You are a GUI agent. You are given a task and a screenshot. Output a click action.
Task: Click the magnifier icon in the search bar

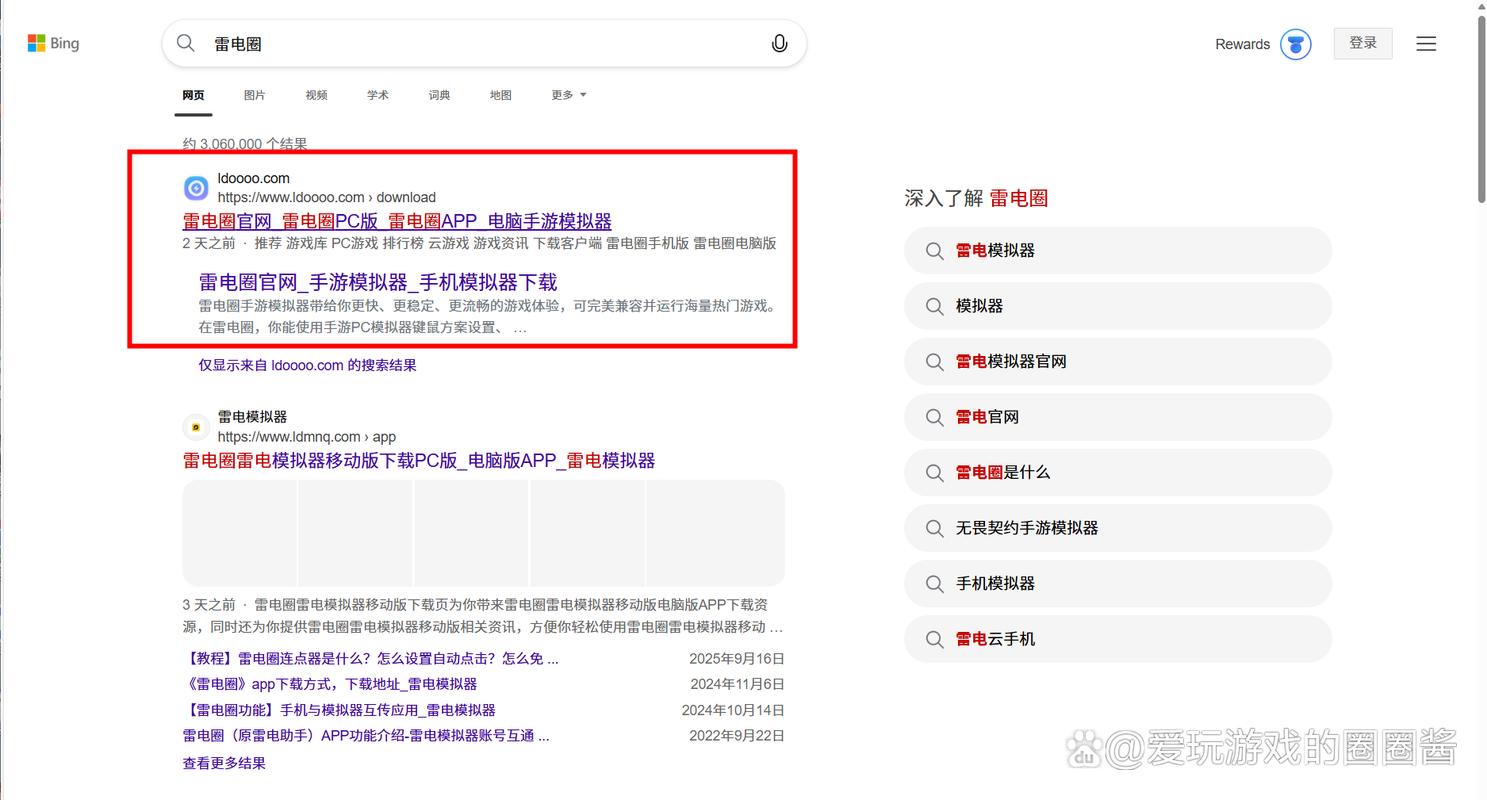185,43
